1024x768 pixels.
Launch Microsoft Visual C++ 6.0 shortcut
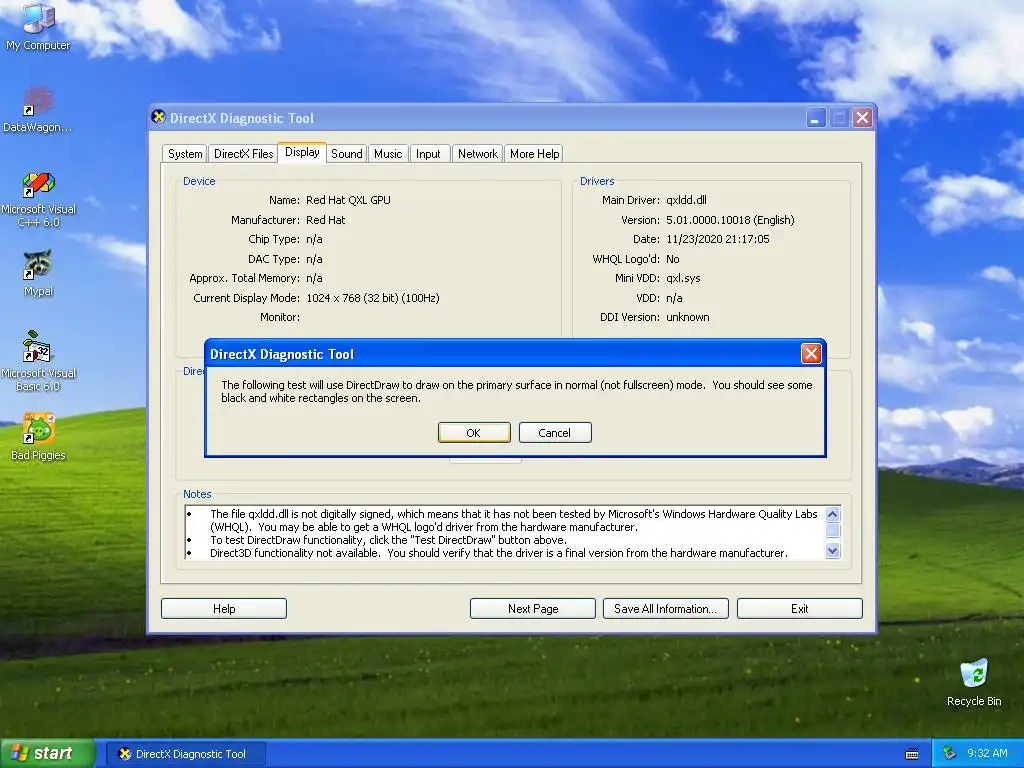38,199
